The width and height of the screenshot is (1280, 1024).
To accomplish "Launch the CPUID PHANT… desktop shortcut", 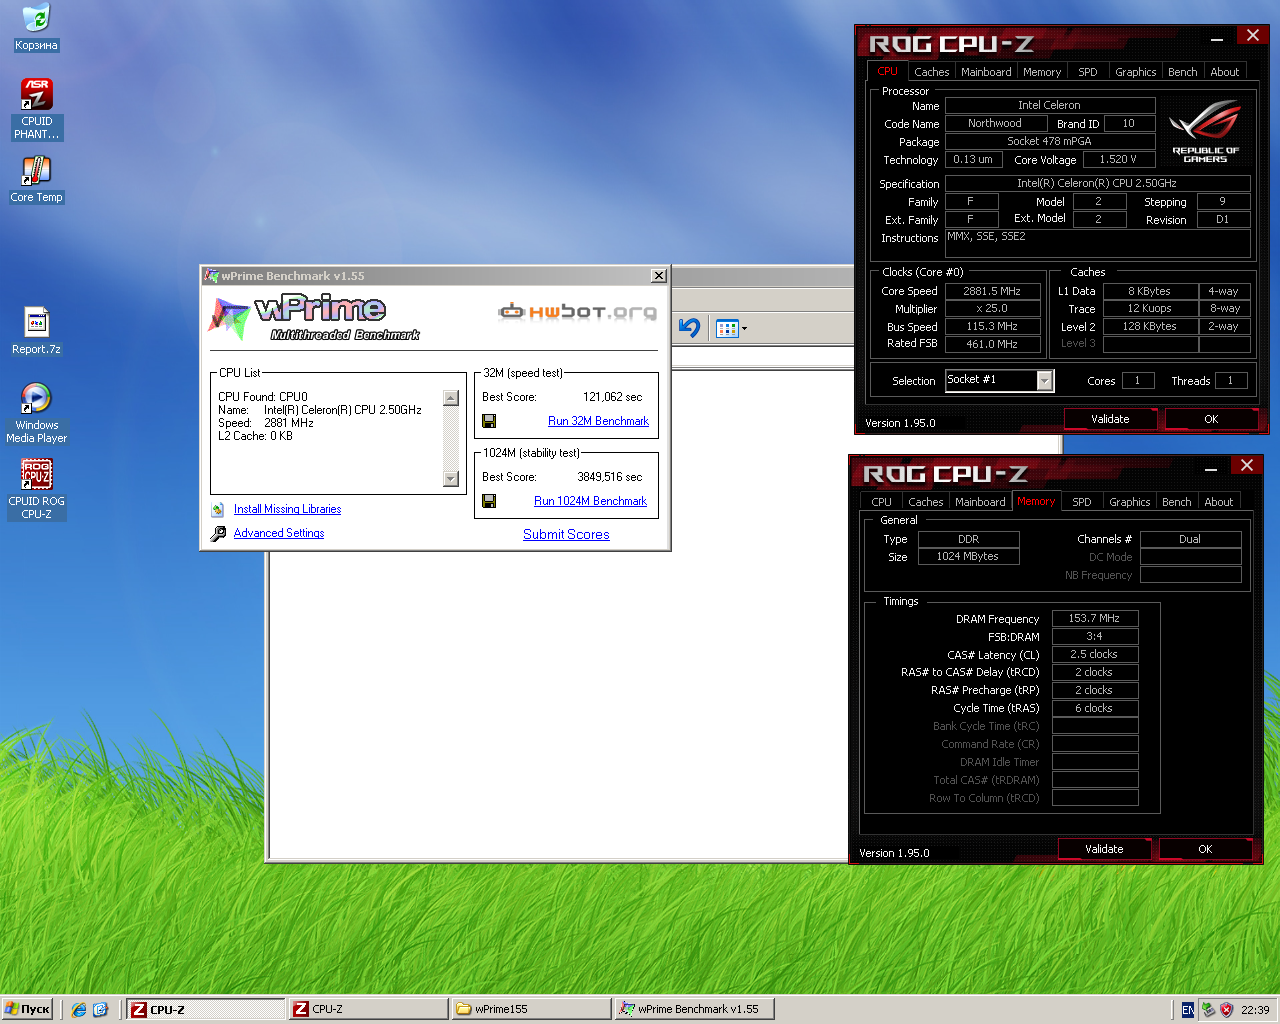I will click(x=36, y=108).
